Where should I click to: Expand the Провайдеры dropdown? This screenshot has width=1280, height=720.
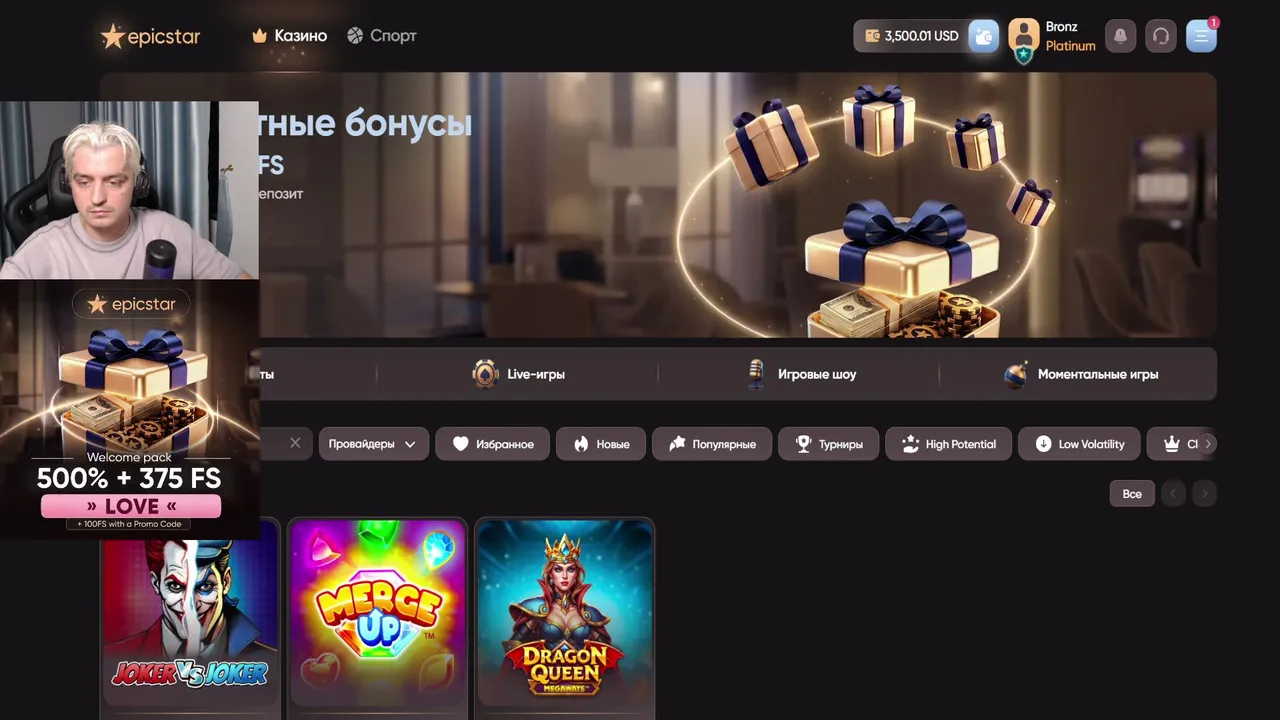pos(373,444)
